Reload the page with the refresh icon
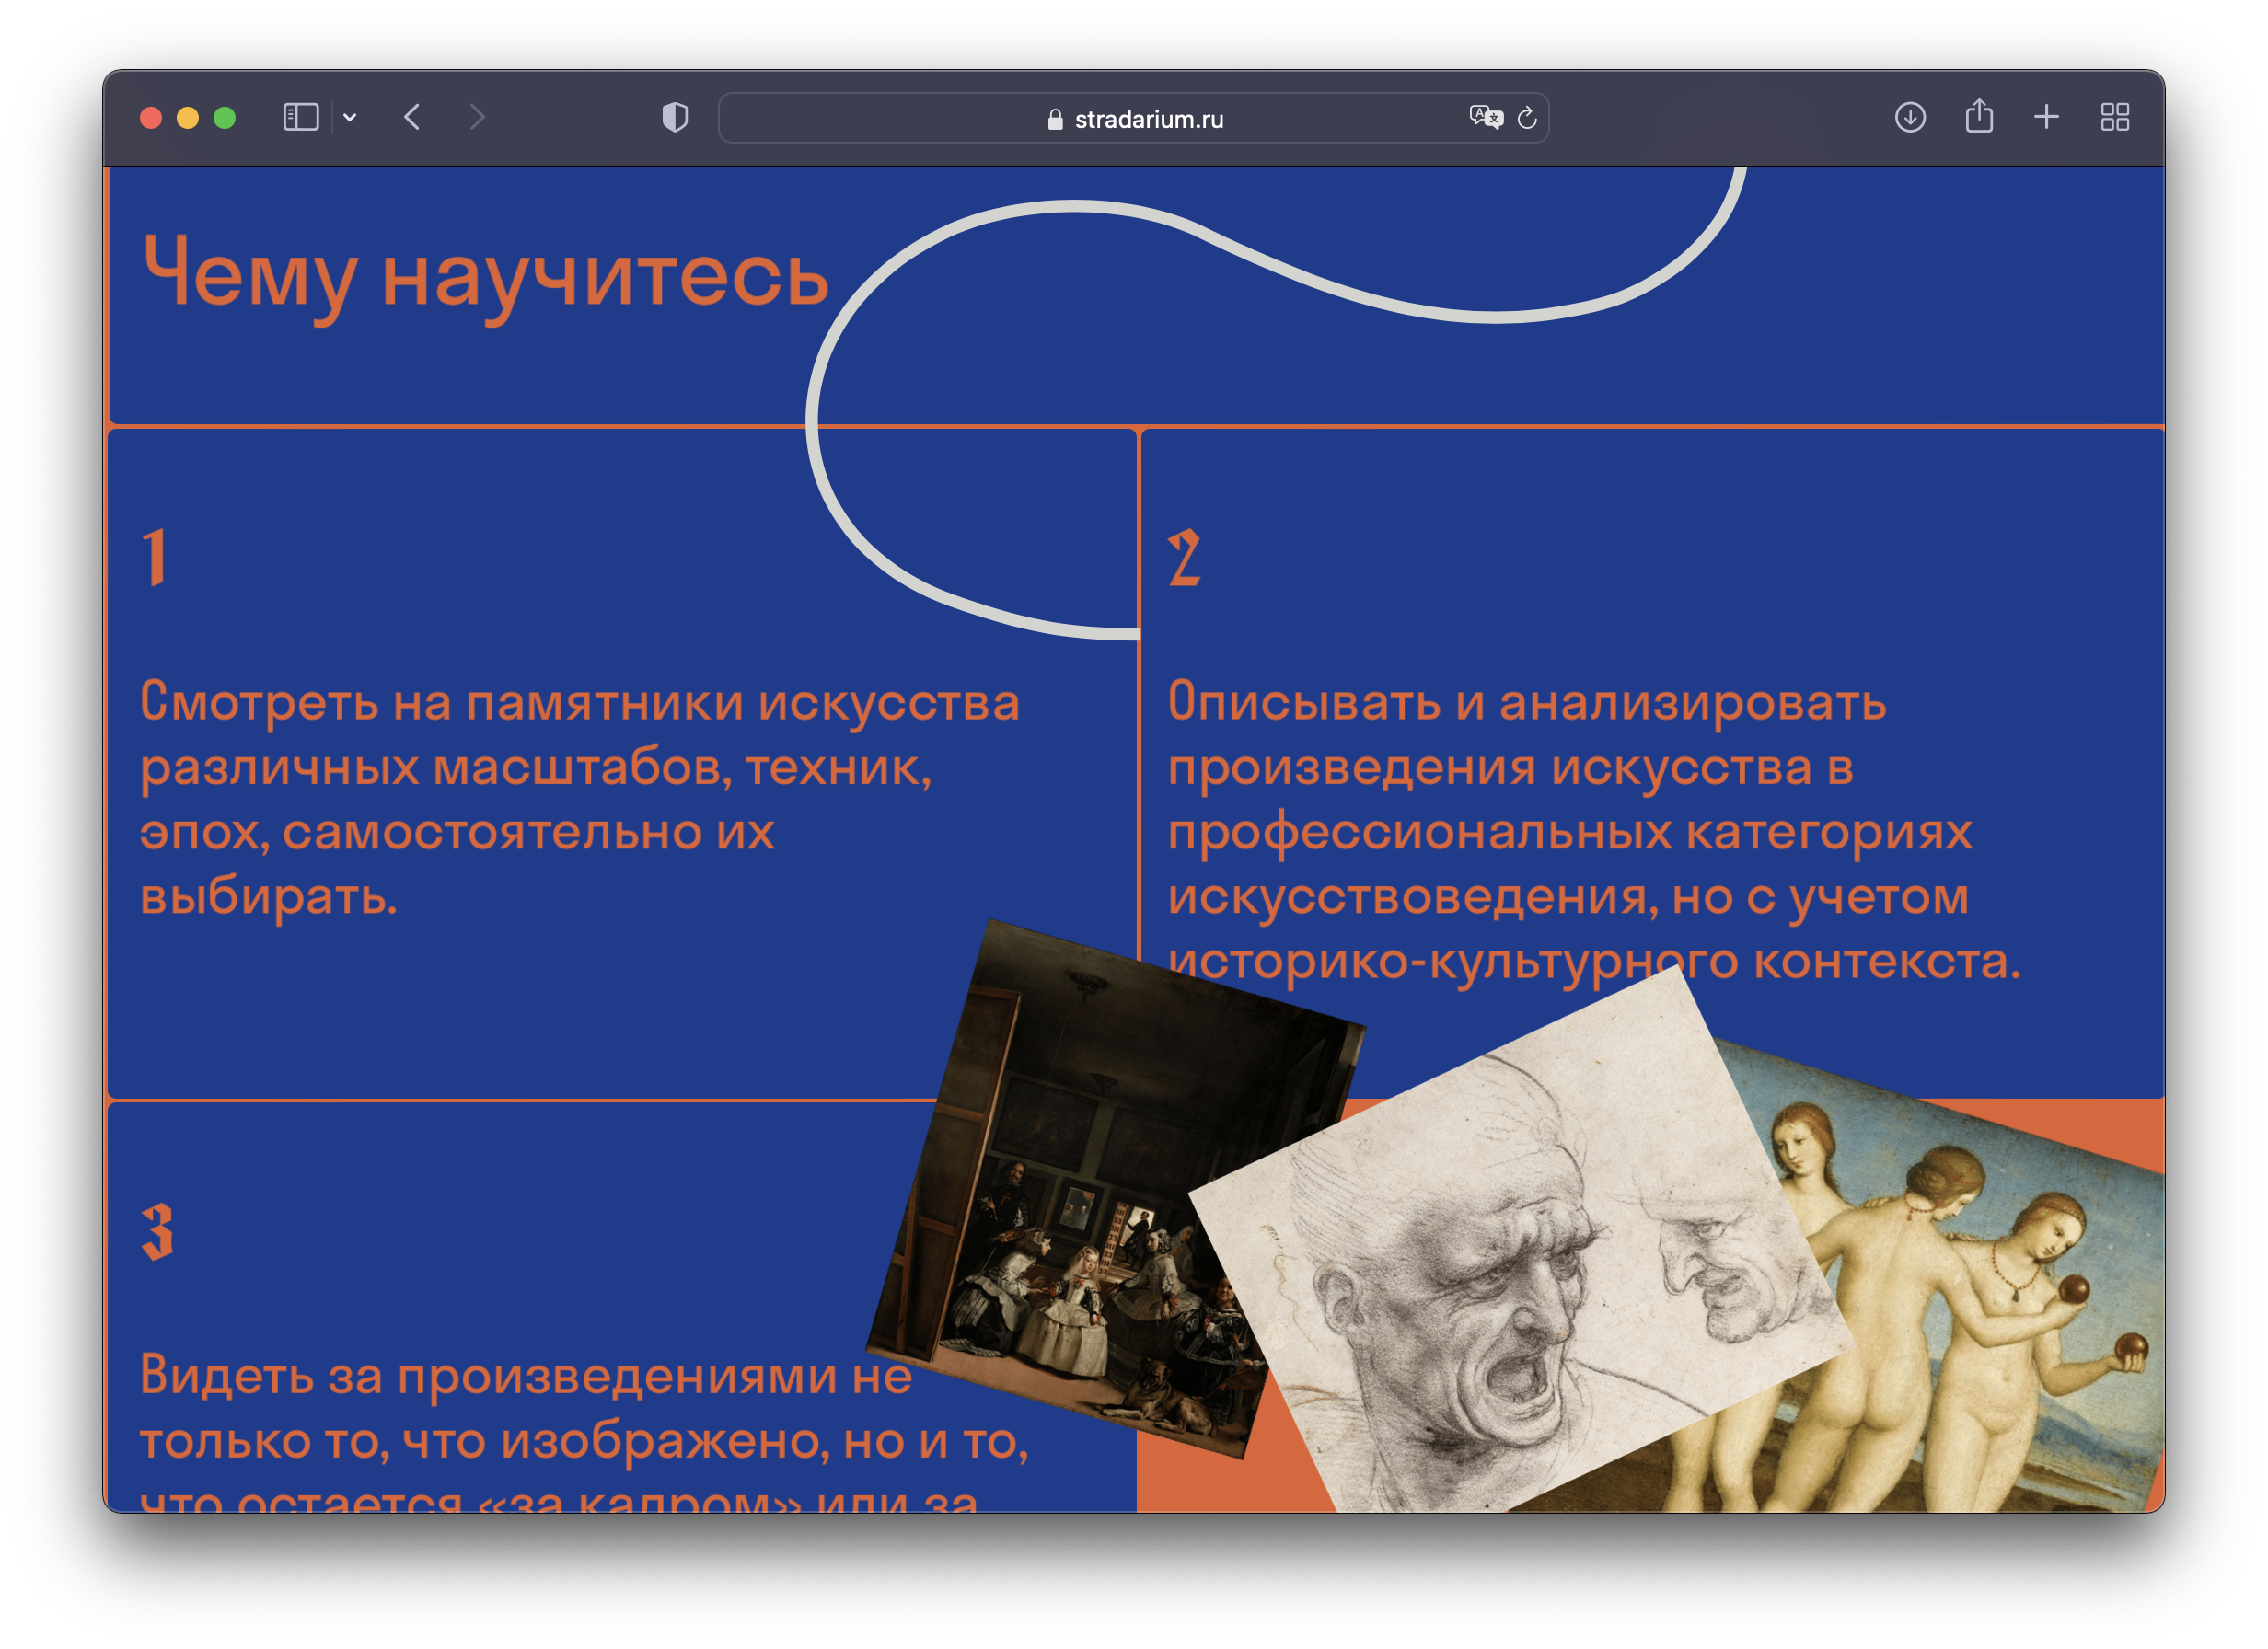Image resolution: width=2268 pixels, height=1649 pixels. 1527,118
